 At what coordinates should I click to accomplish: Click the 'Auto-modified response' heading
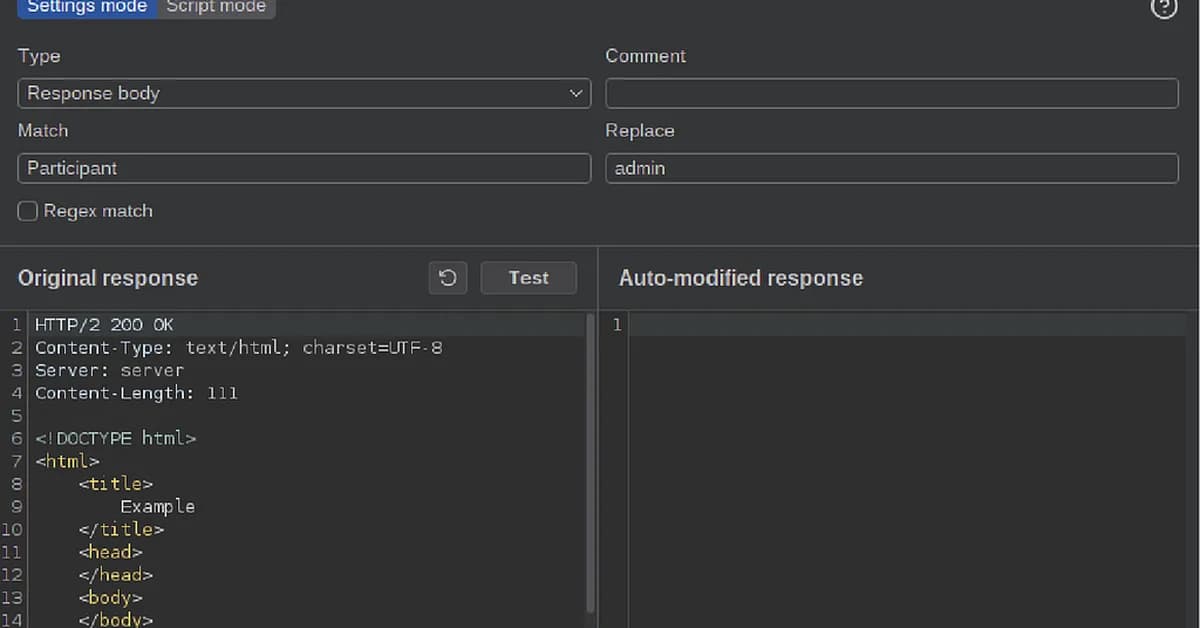click(741, 278)
